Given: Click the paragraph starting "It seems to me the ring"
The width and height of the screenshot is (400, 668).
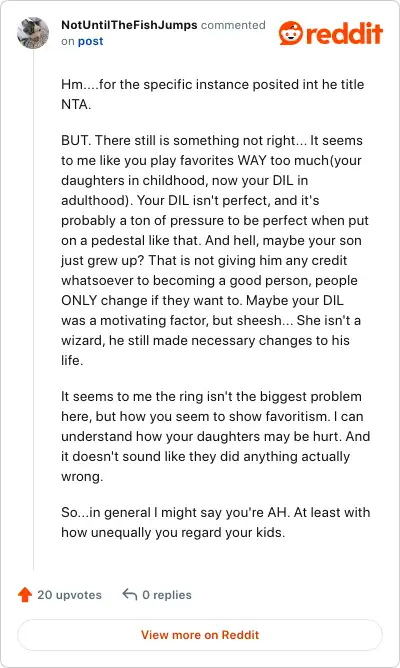Looking at the screenshot, I should coord(215,436).
